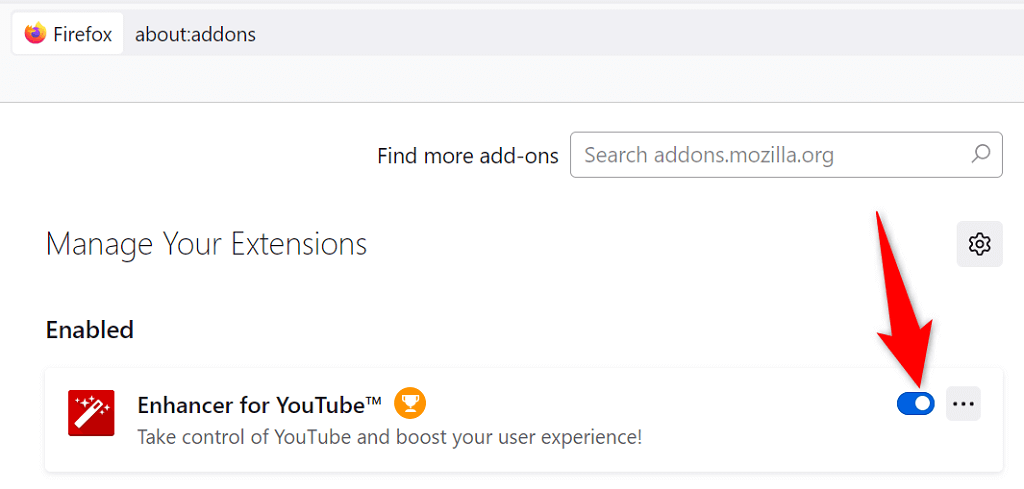Select the about:addons URL text
Viewport: 1024px width, 489px height.
pyautogui.click(x=195, y=34)
